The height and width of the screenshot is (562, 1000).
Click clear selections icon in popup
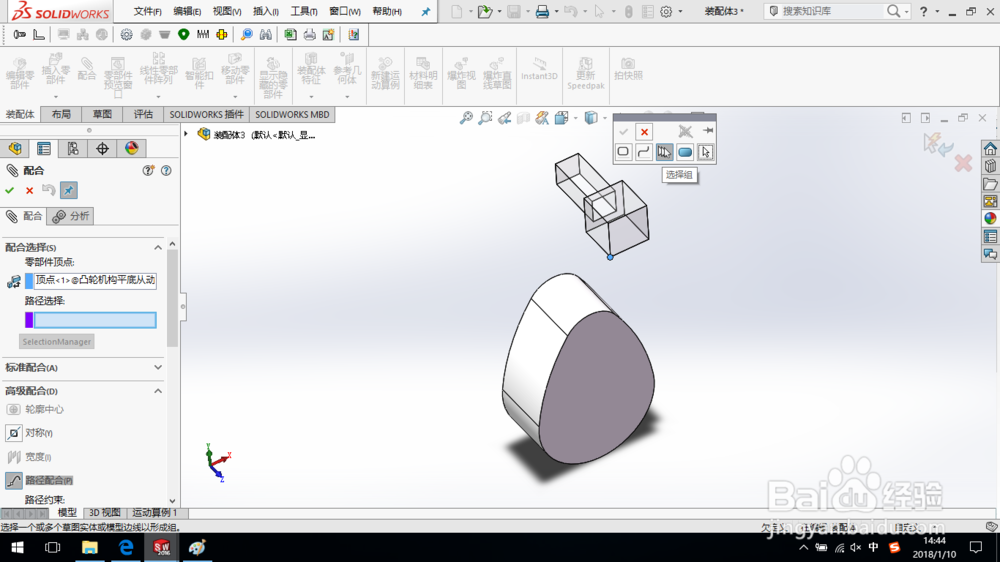point(685,131)
